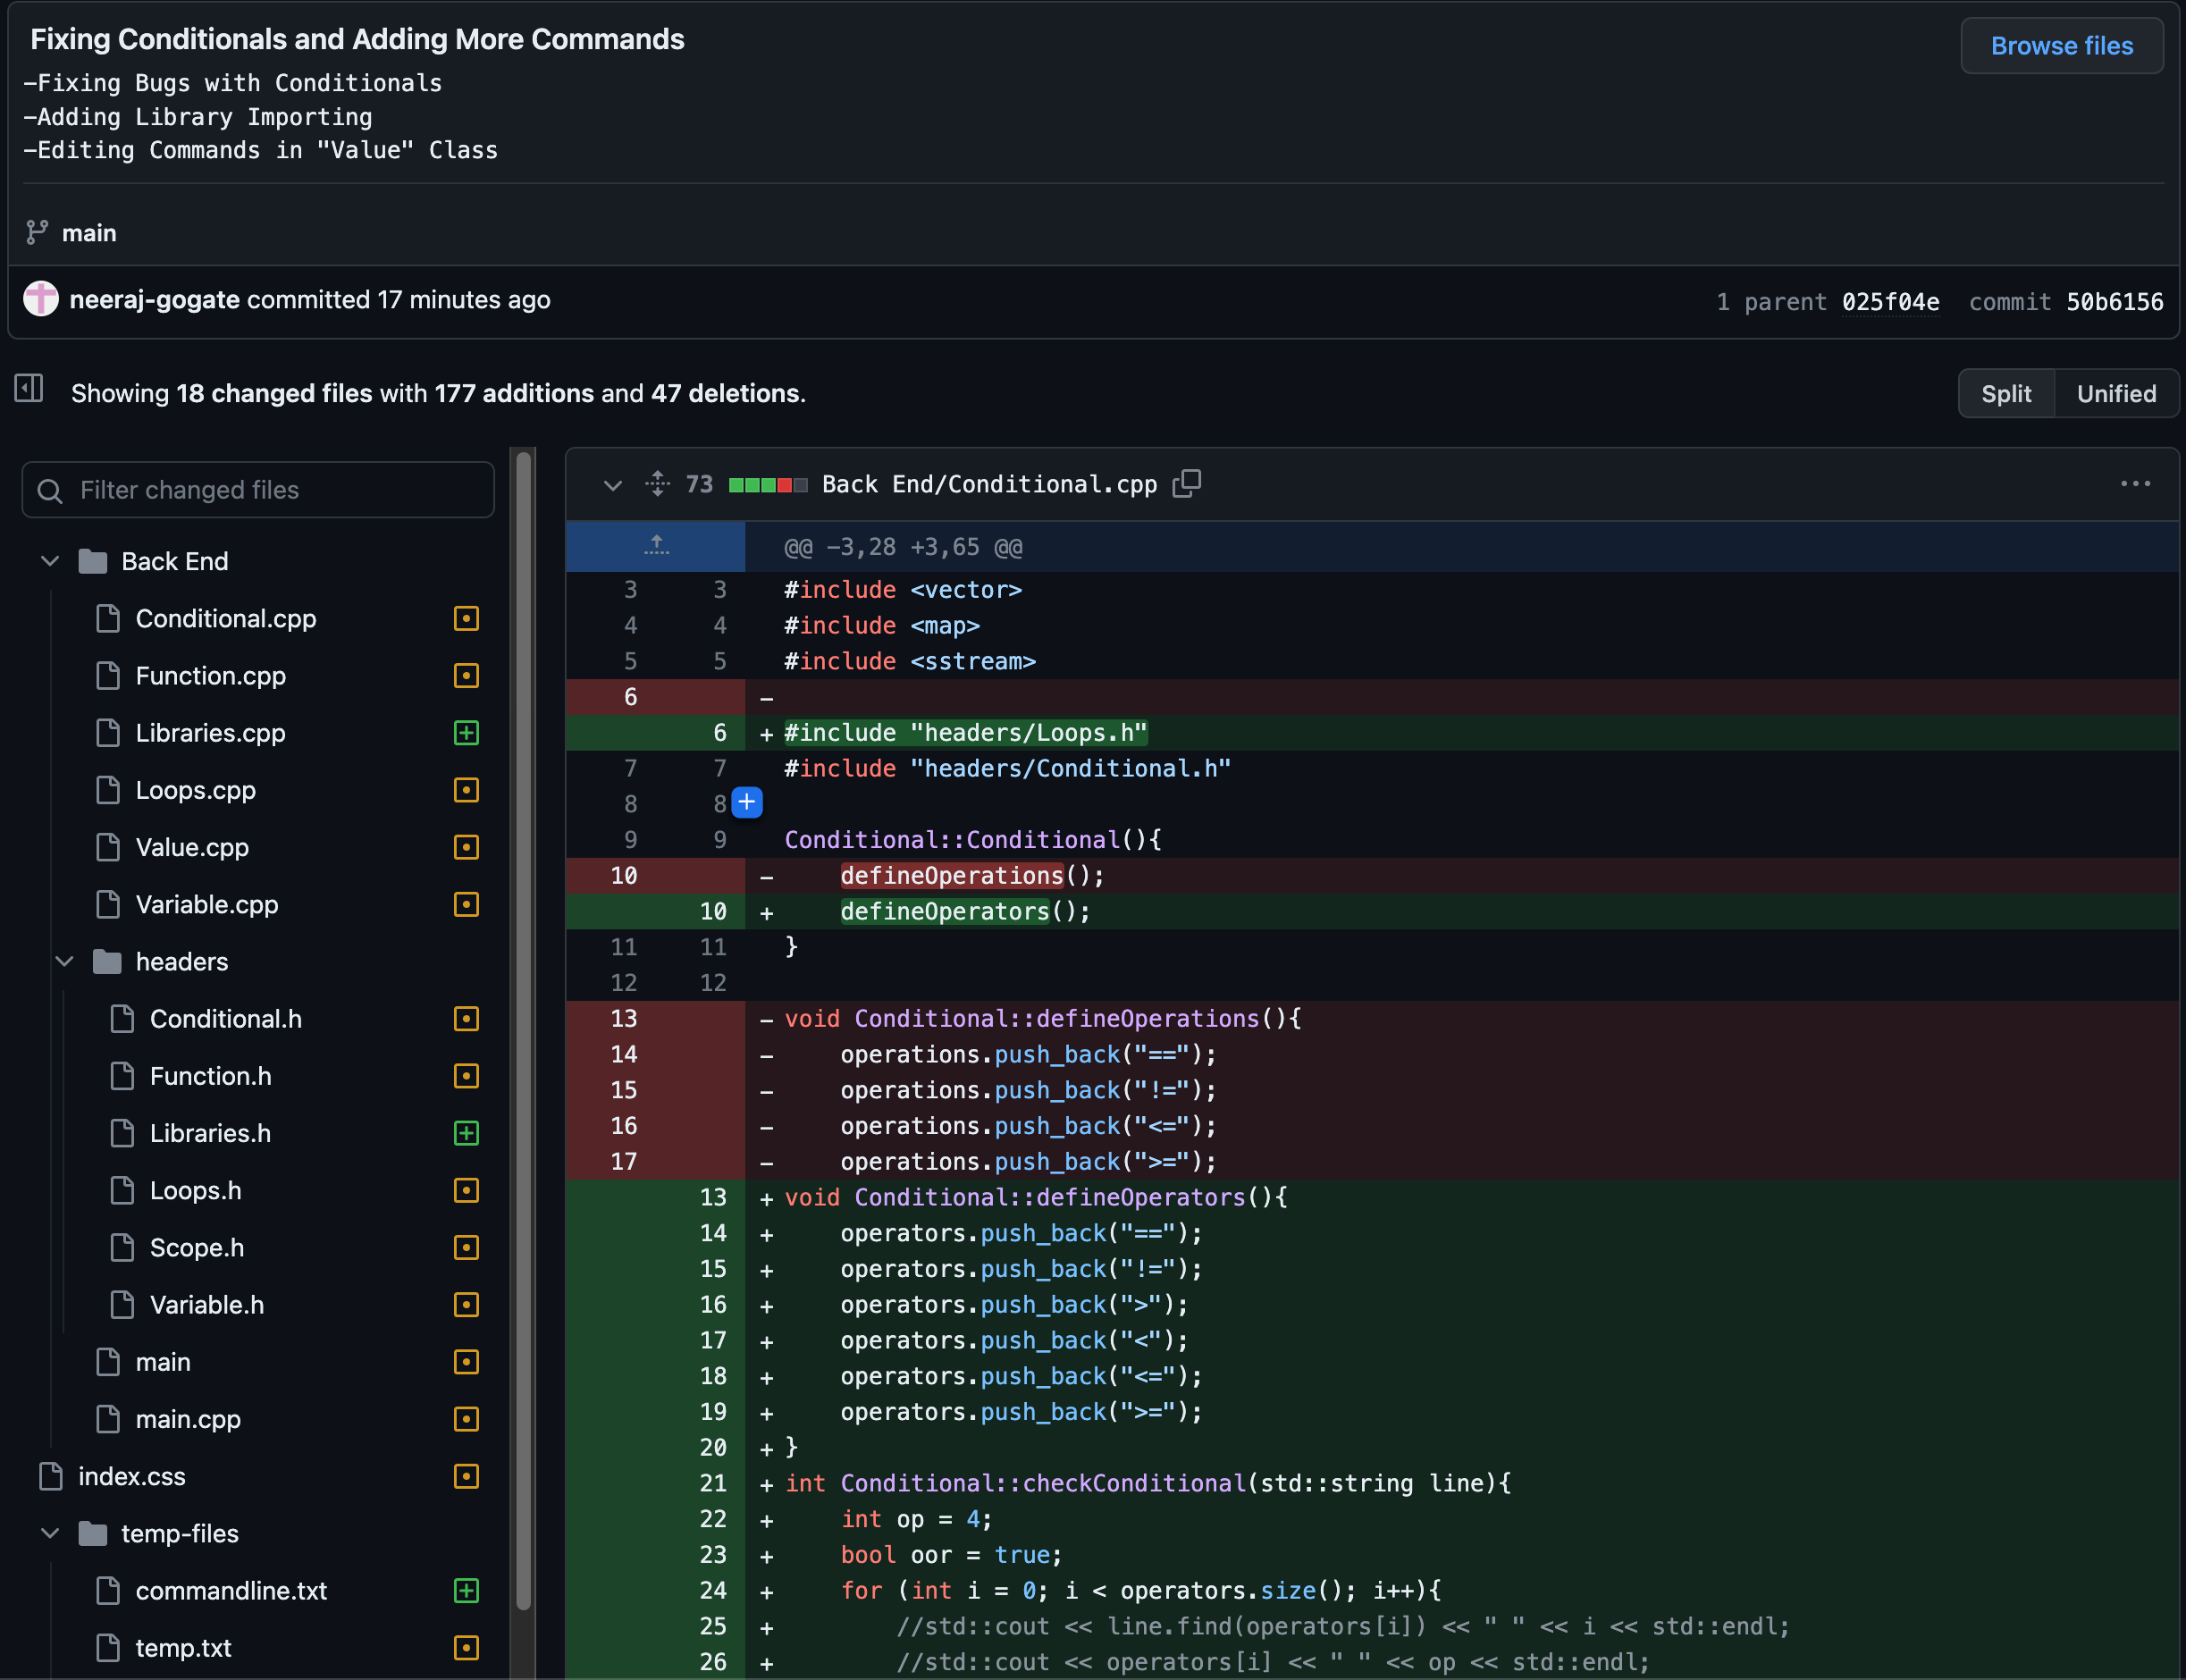Collapse the Conditional.cpp diff with chevron
The width and height of the screenshot is (2186, 1680).
613,486
